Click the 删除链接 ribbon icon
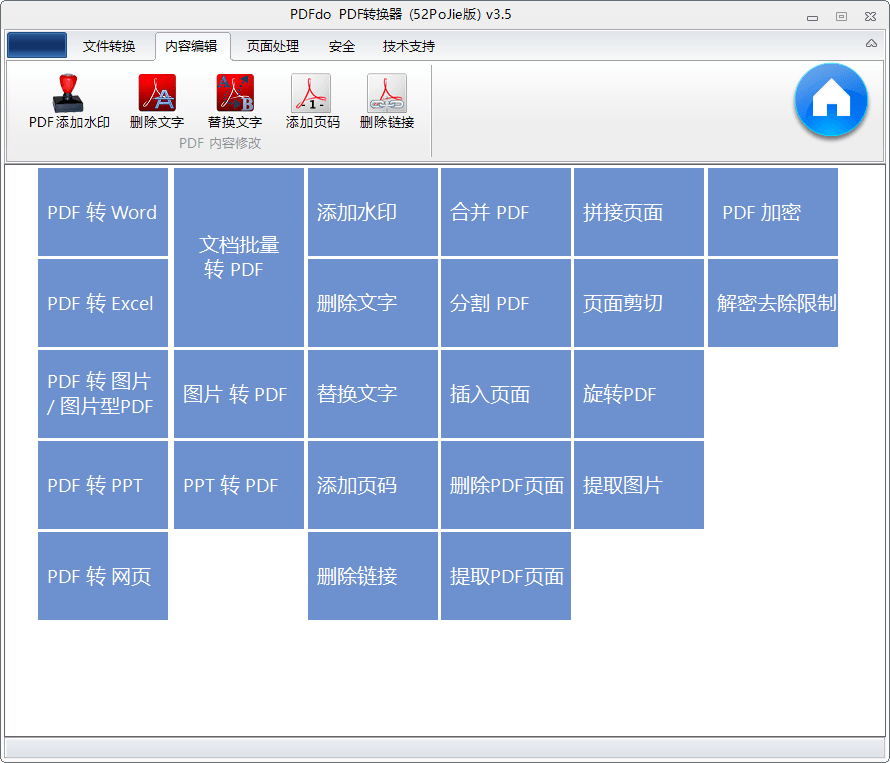Viewport: 890px width, 763px height. click(x=387, y=94)
